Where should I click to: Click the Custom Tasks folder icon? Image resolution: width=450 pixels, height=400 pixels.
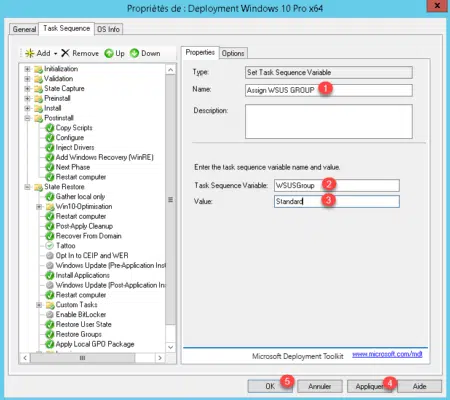50,305
